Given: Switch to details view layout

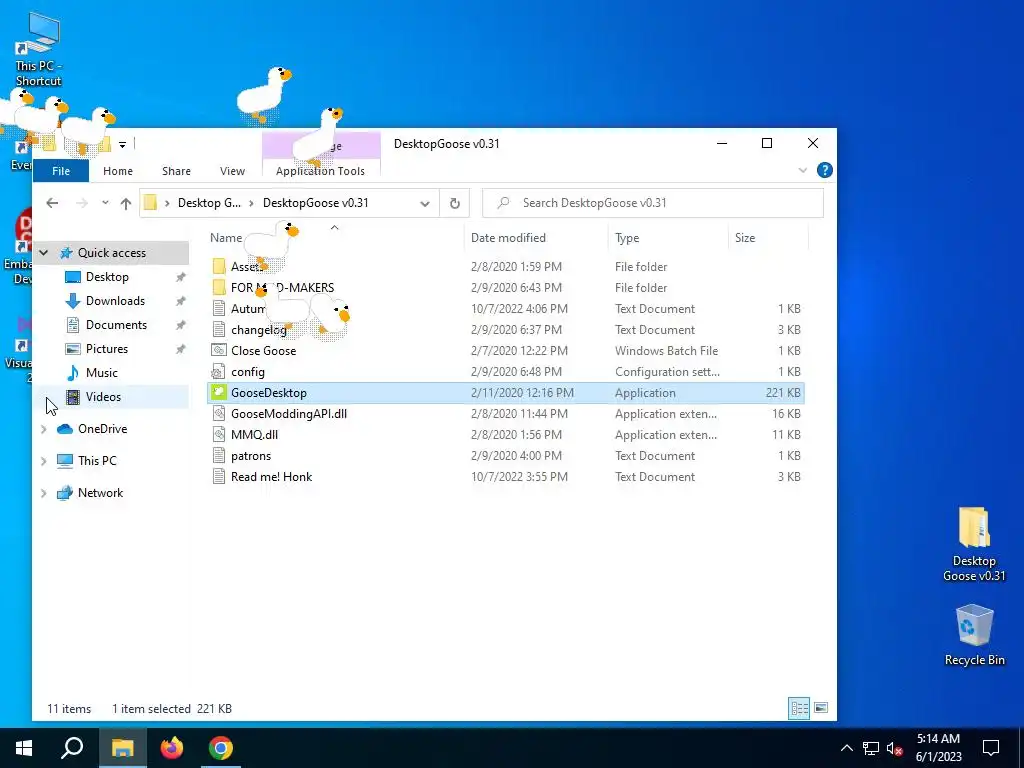Looking at the screenshot, I should pyautogui.click(x=799, y=708).
